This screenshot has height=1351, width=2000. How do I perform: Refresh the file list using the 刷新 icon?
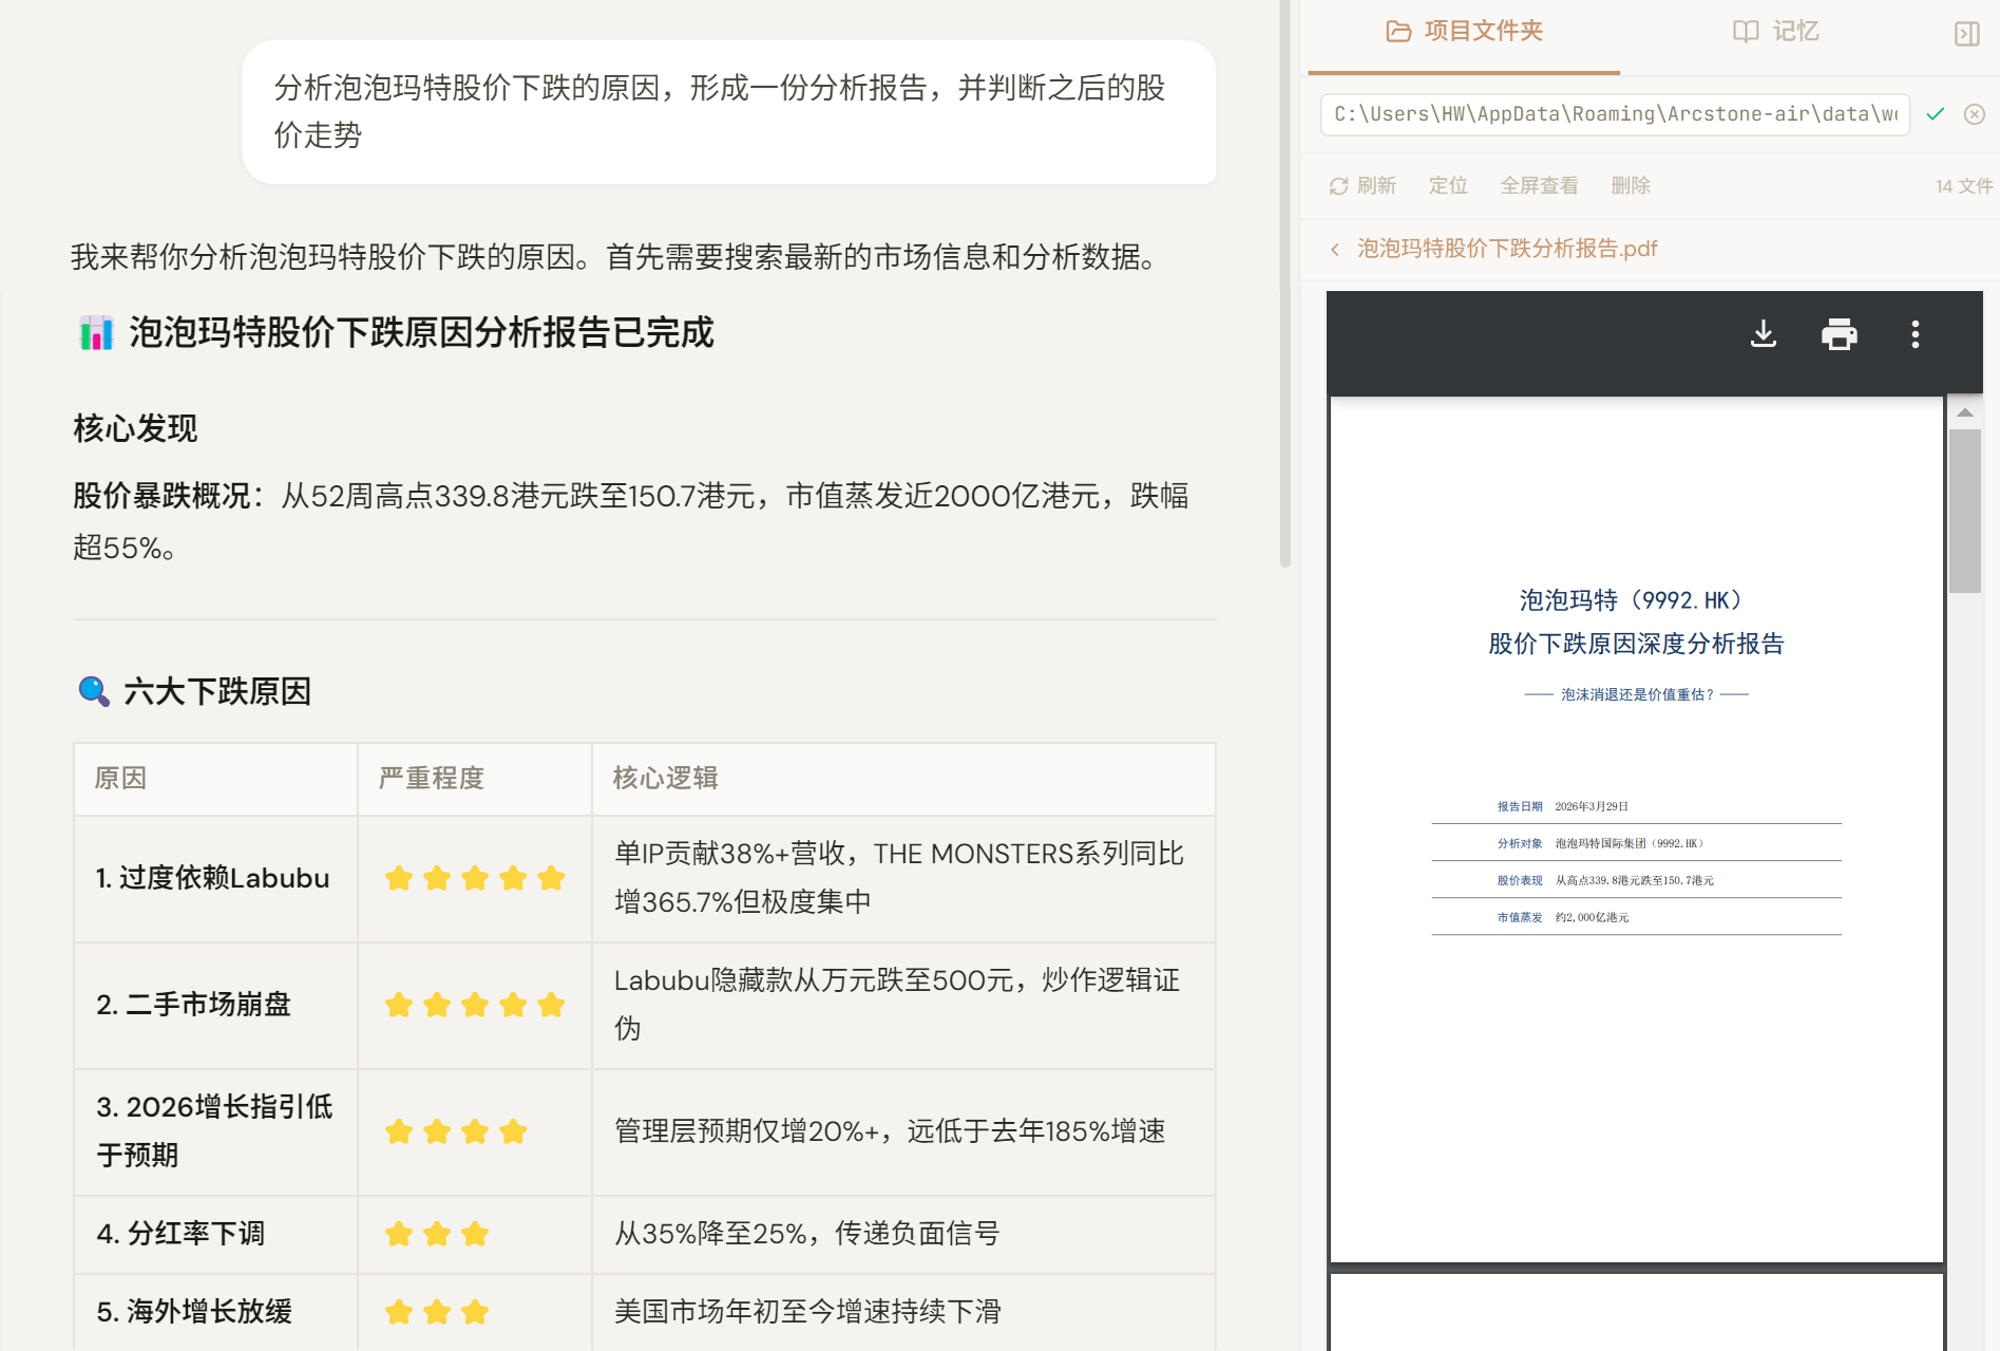(1340, 185)
